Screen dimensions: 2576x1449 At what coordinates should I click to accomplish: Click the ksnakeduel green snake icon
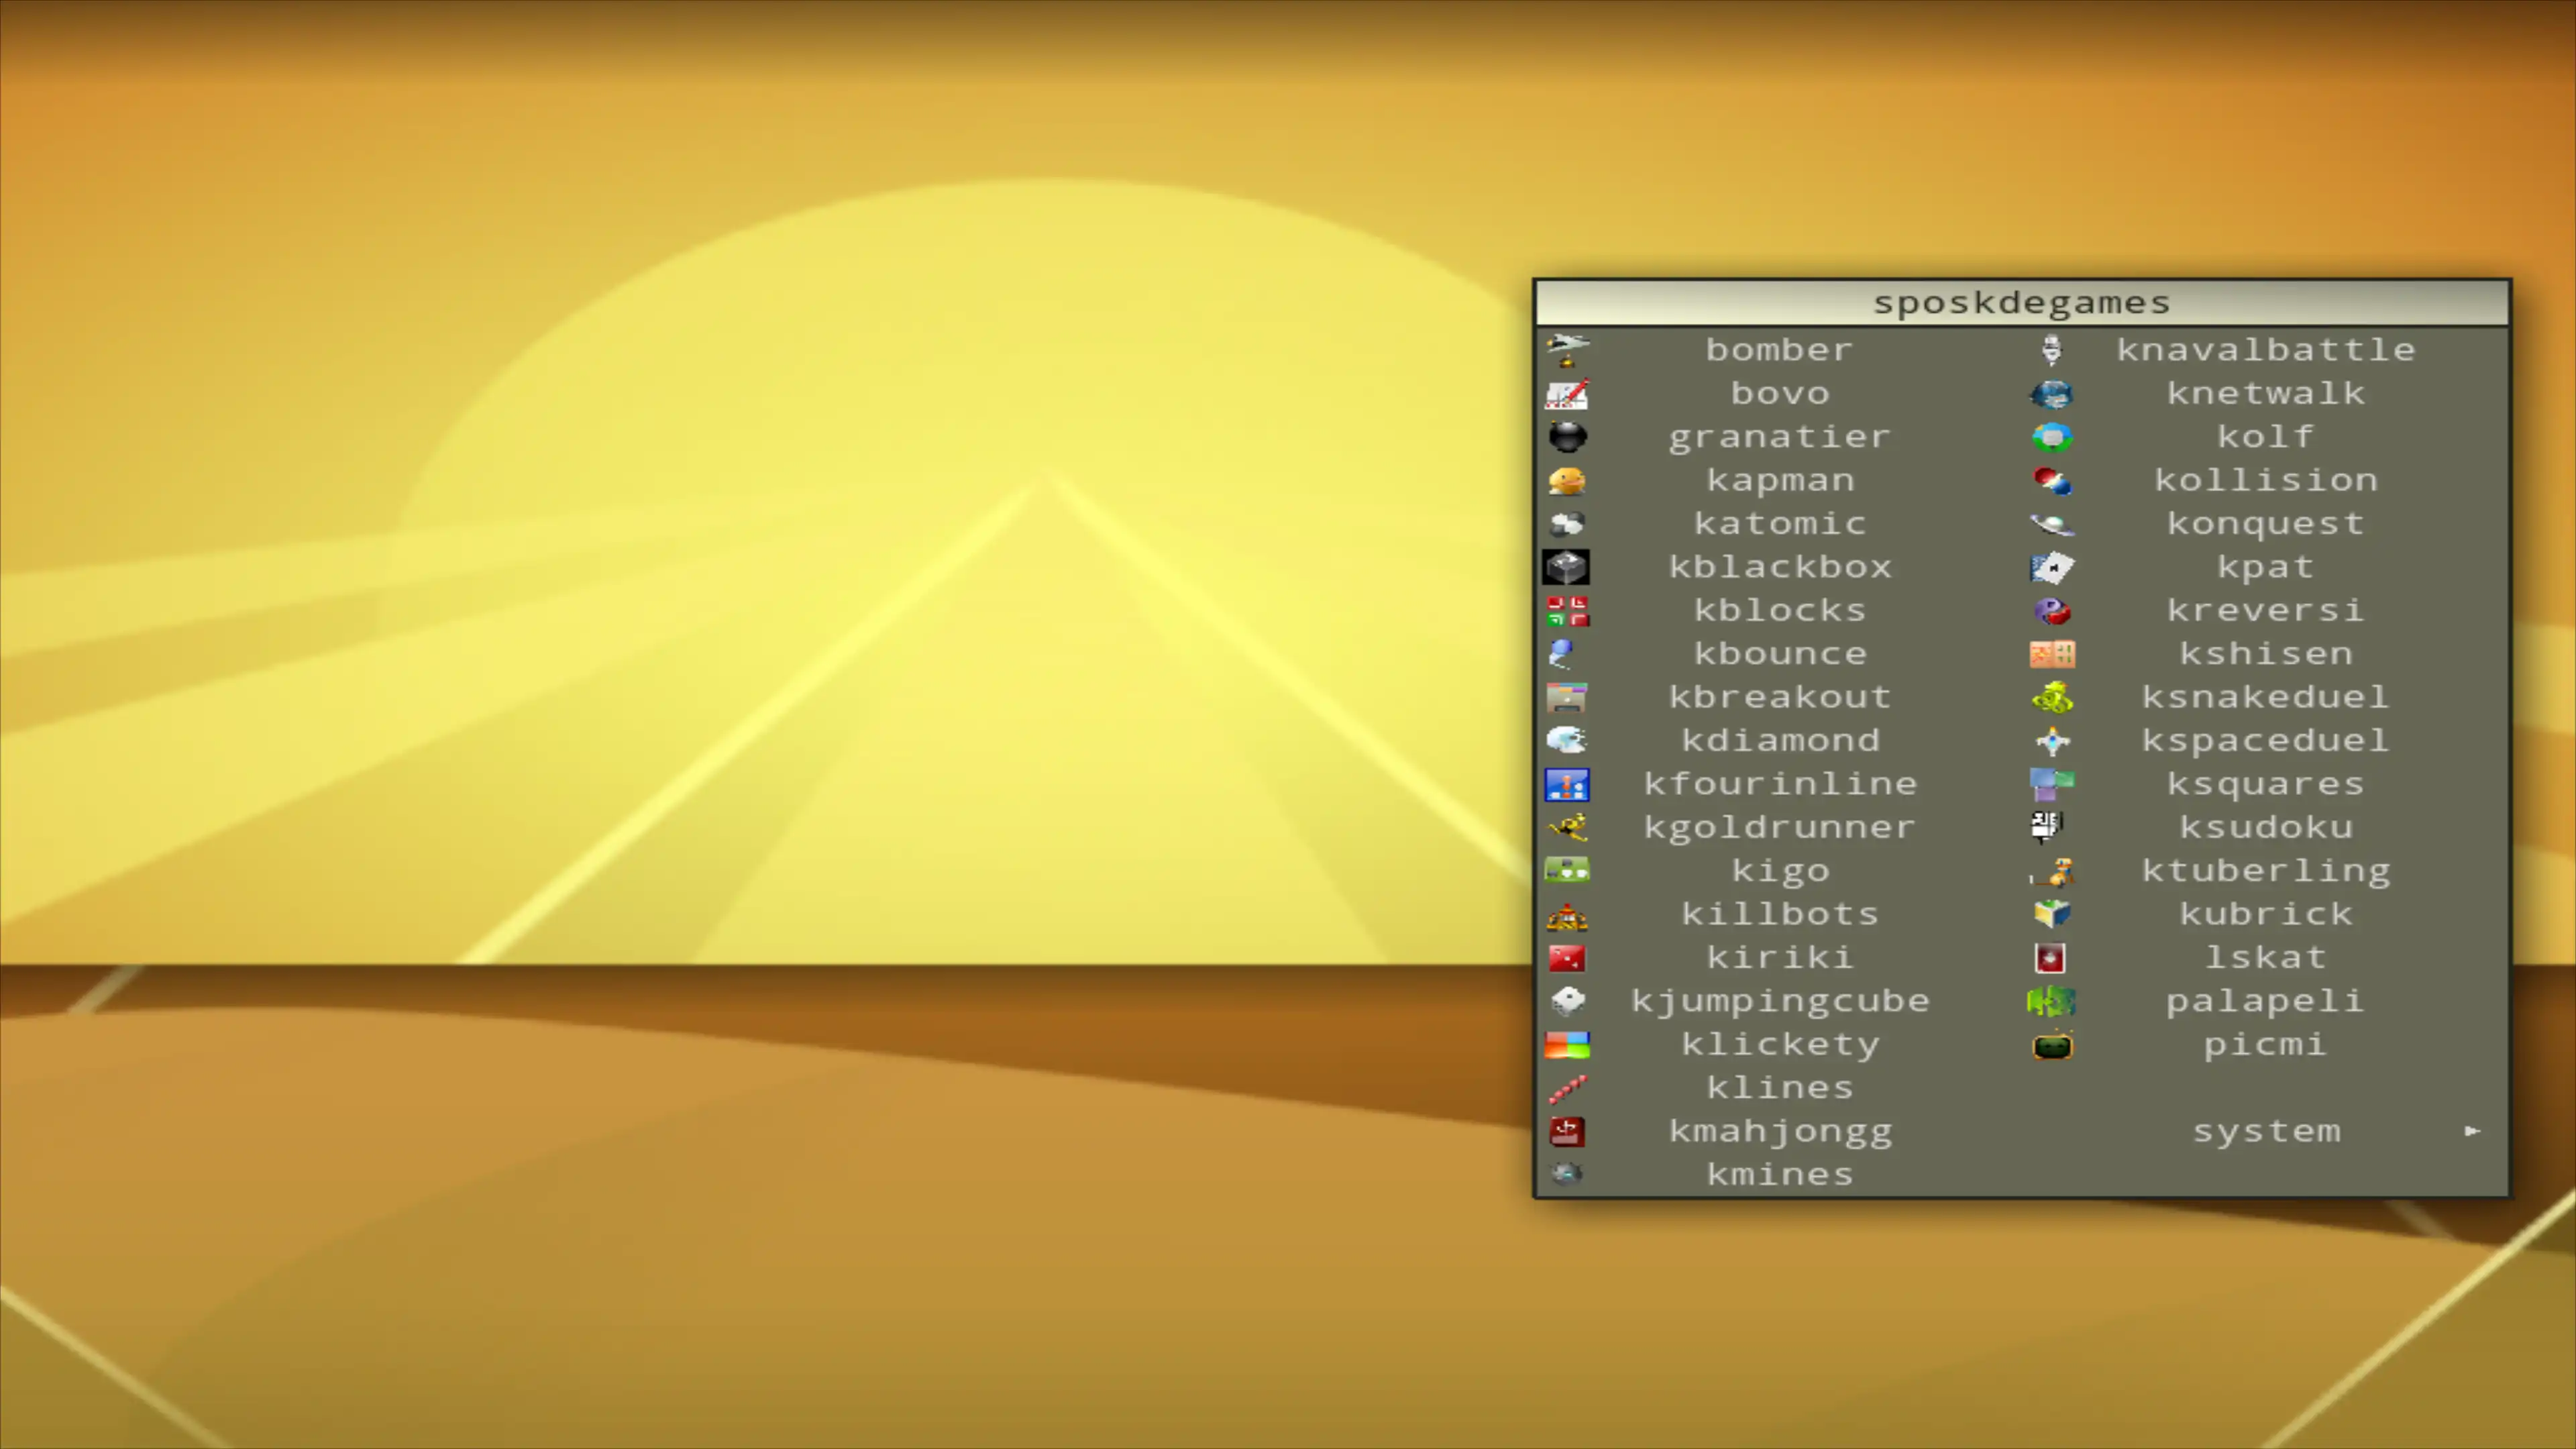point(2052,697)
